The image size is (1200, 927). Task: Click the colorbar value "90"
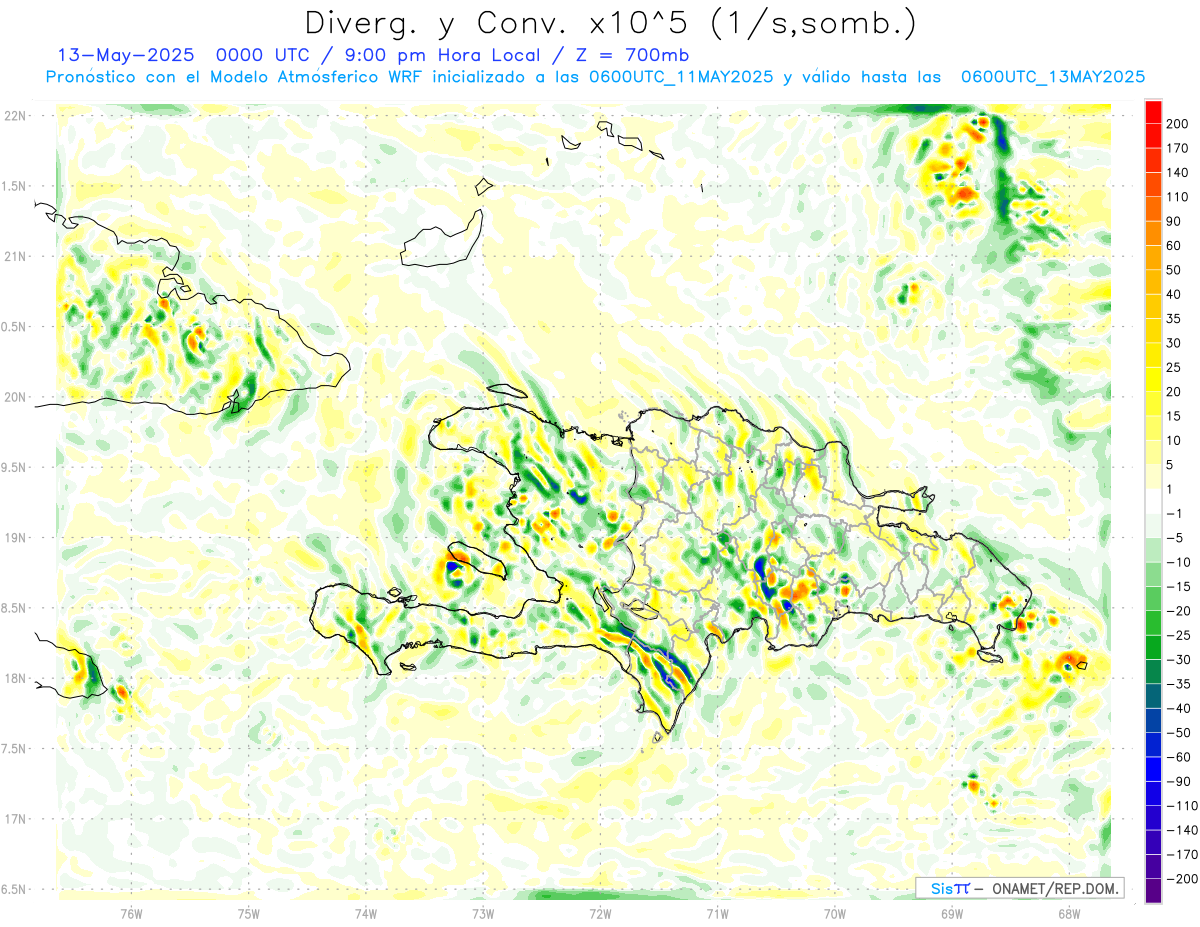1174,221
